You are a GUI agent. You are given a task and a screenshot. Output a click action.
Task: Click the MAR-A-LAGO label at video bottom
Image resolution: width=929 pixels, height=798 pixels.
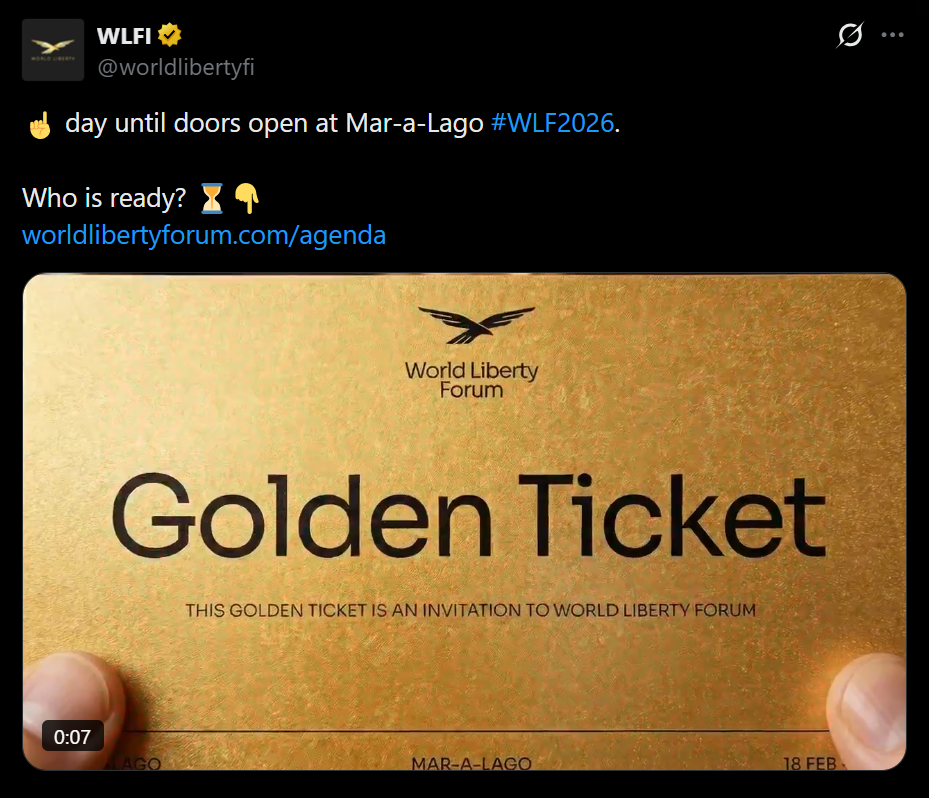click(472, 763)
